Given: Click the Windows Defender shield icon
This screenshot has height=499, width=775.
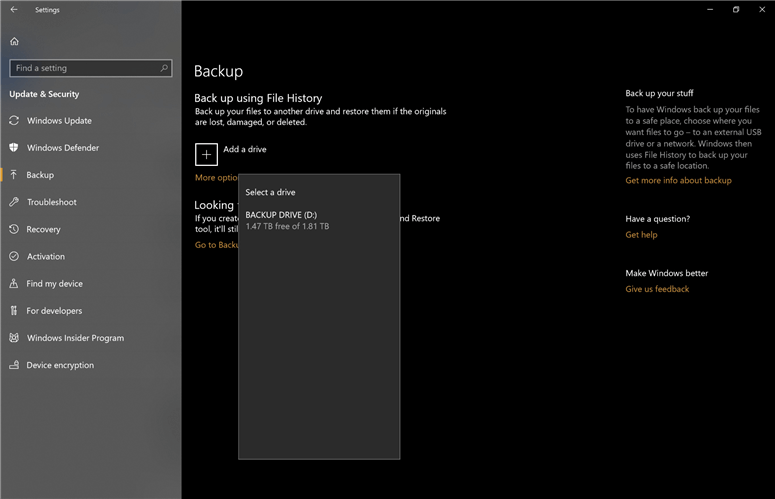Looking at the screenshot, I should coord(14,148).
